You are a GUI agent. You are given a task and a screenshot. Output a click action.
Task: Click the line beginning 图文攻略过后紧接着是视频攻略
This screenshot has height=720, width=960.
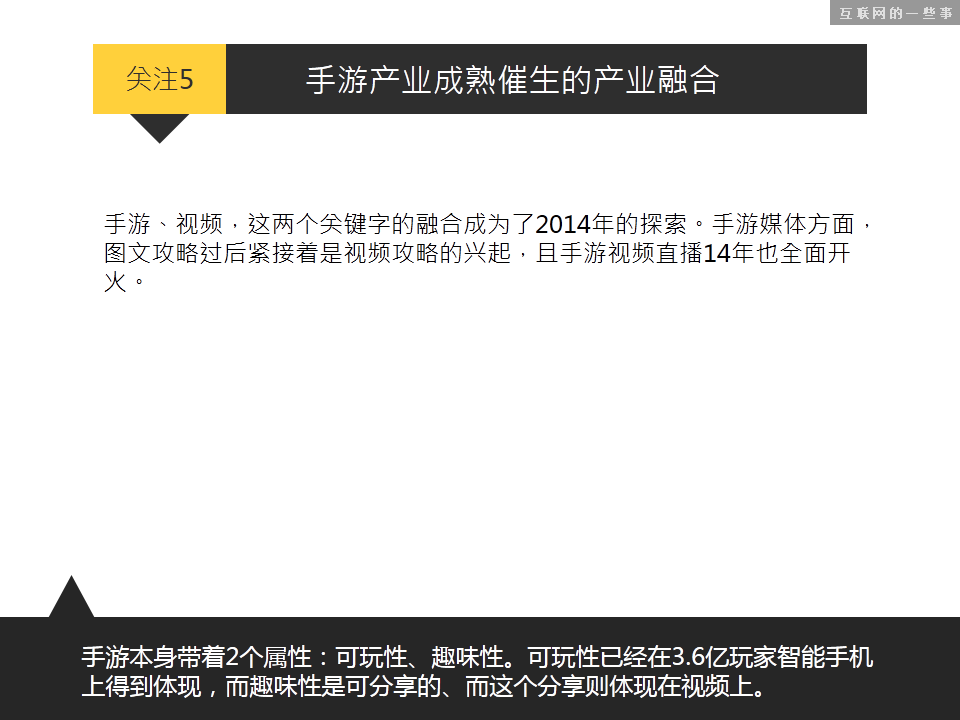click(x=477, y=253)
